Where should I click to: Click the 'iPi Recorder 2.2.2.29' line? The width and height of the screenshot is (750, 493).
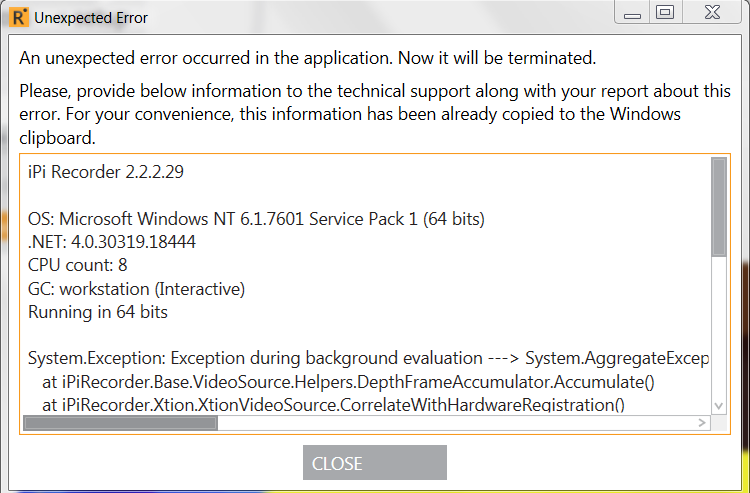click(106, 172)
